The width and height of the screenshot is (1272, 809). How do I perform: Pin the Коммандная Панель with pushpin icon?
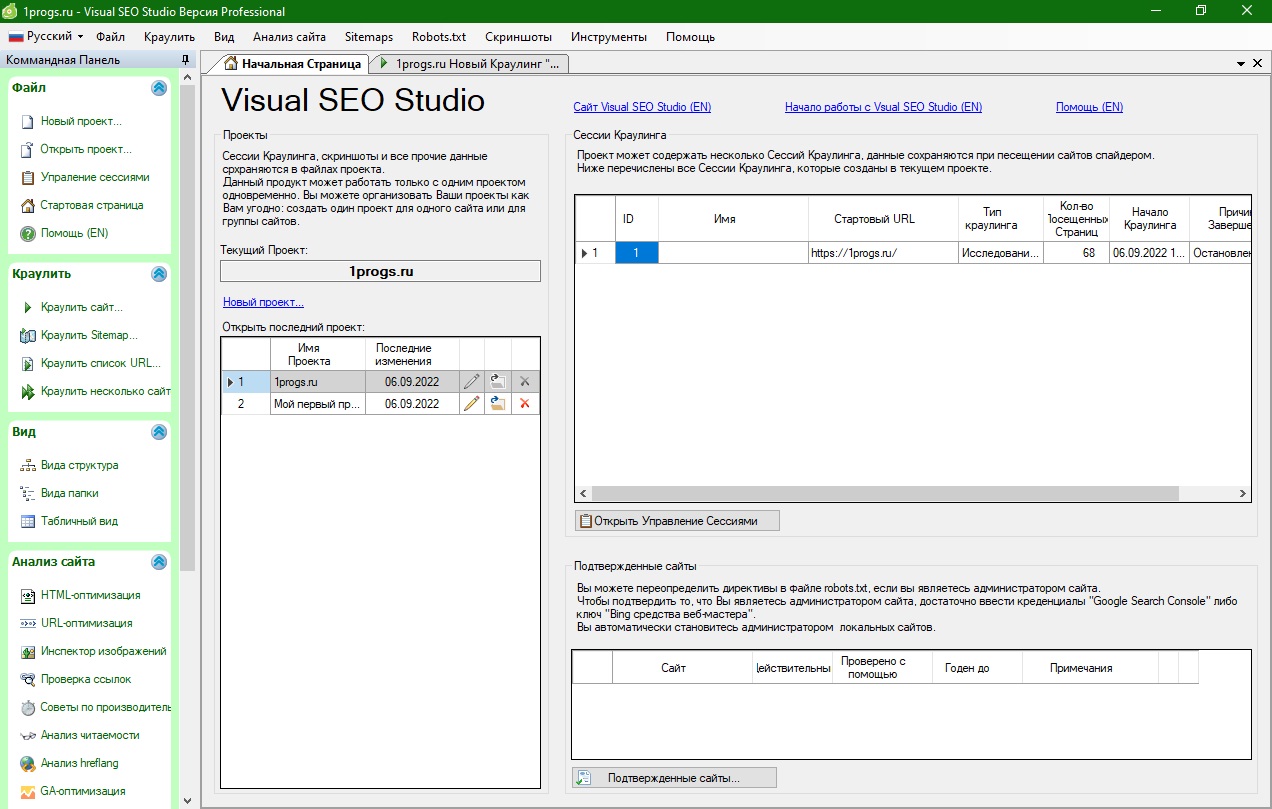click(185, 60)
